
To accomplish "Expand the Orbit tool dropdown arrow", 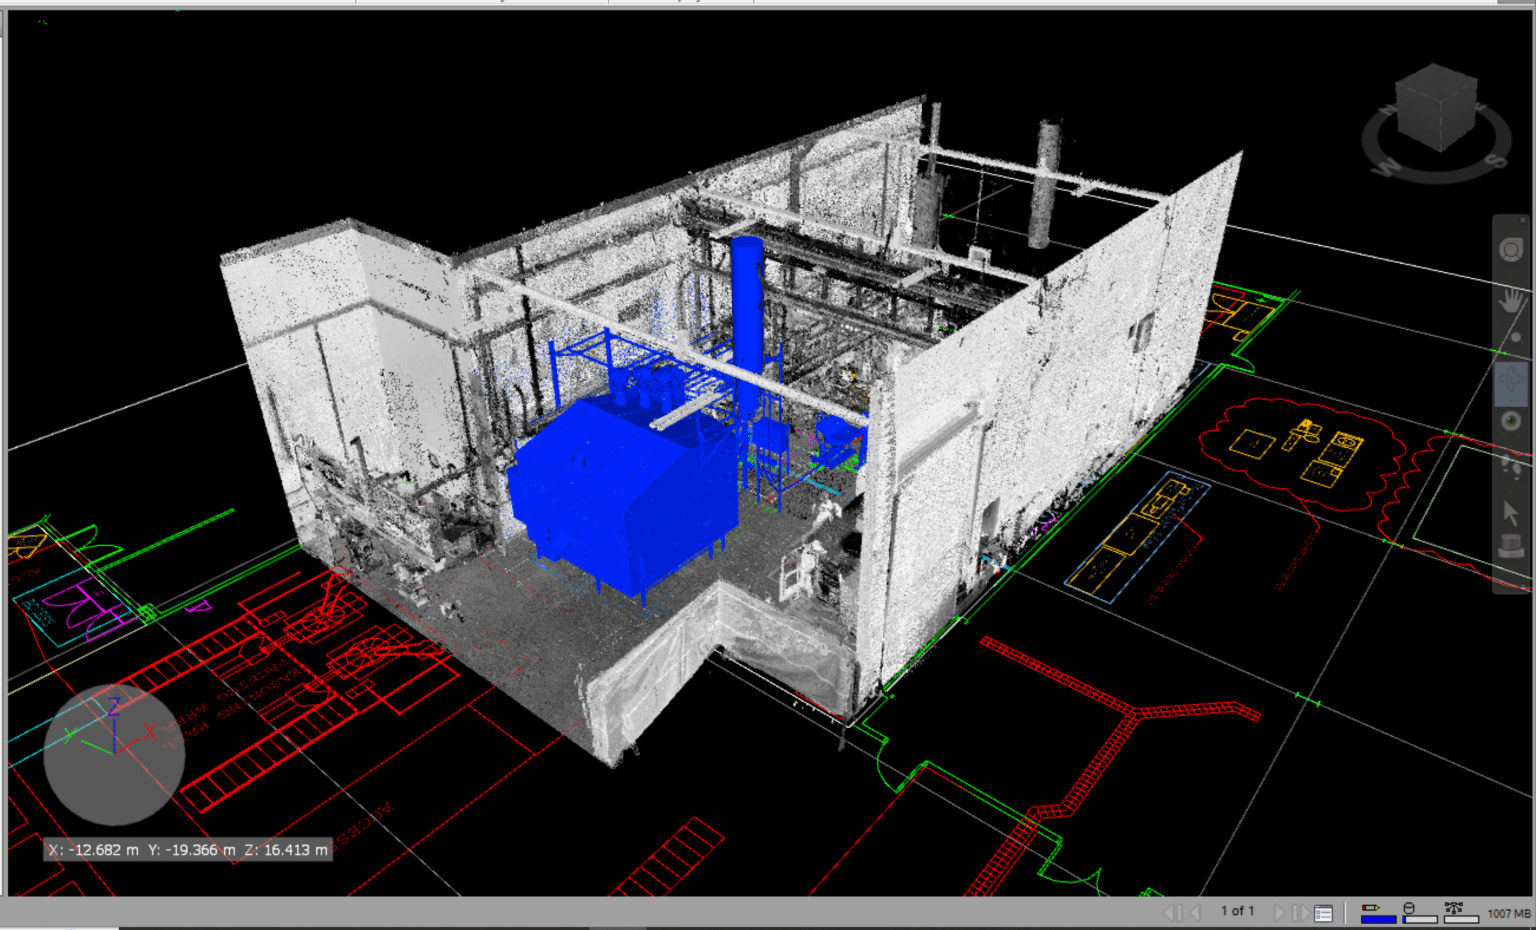I will (x=1511, y=400).
